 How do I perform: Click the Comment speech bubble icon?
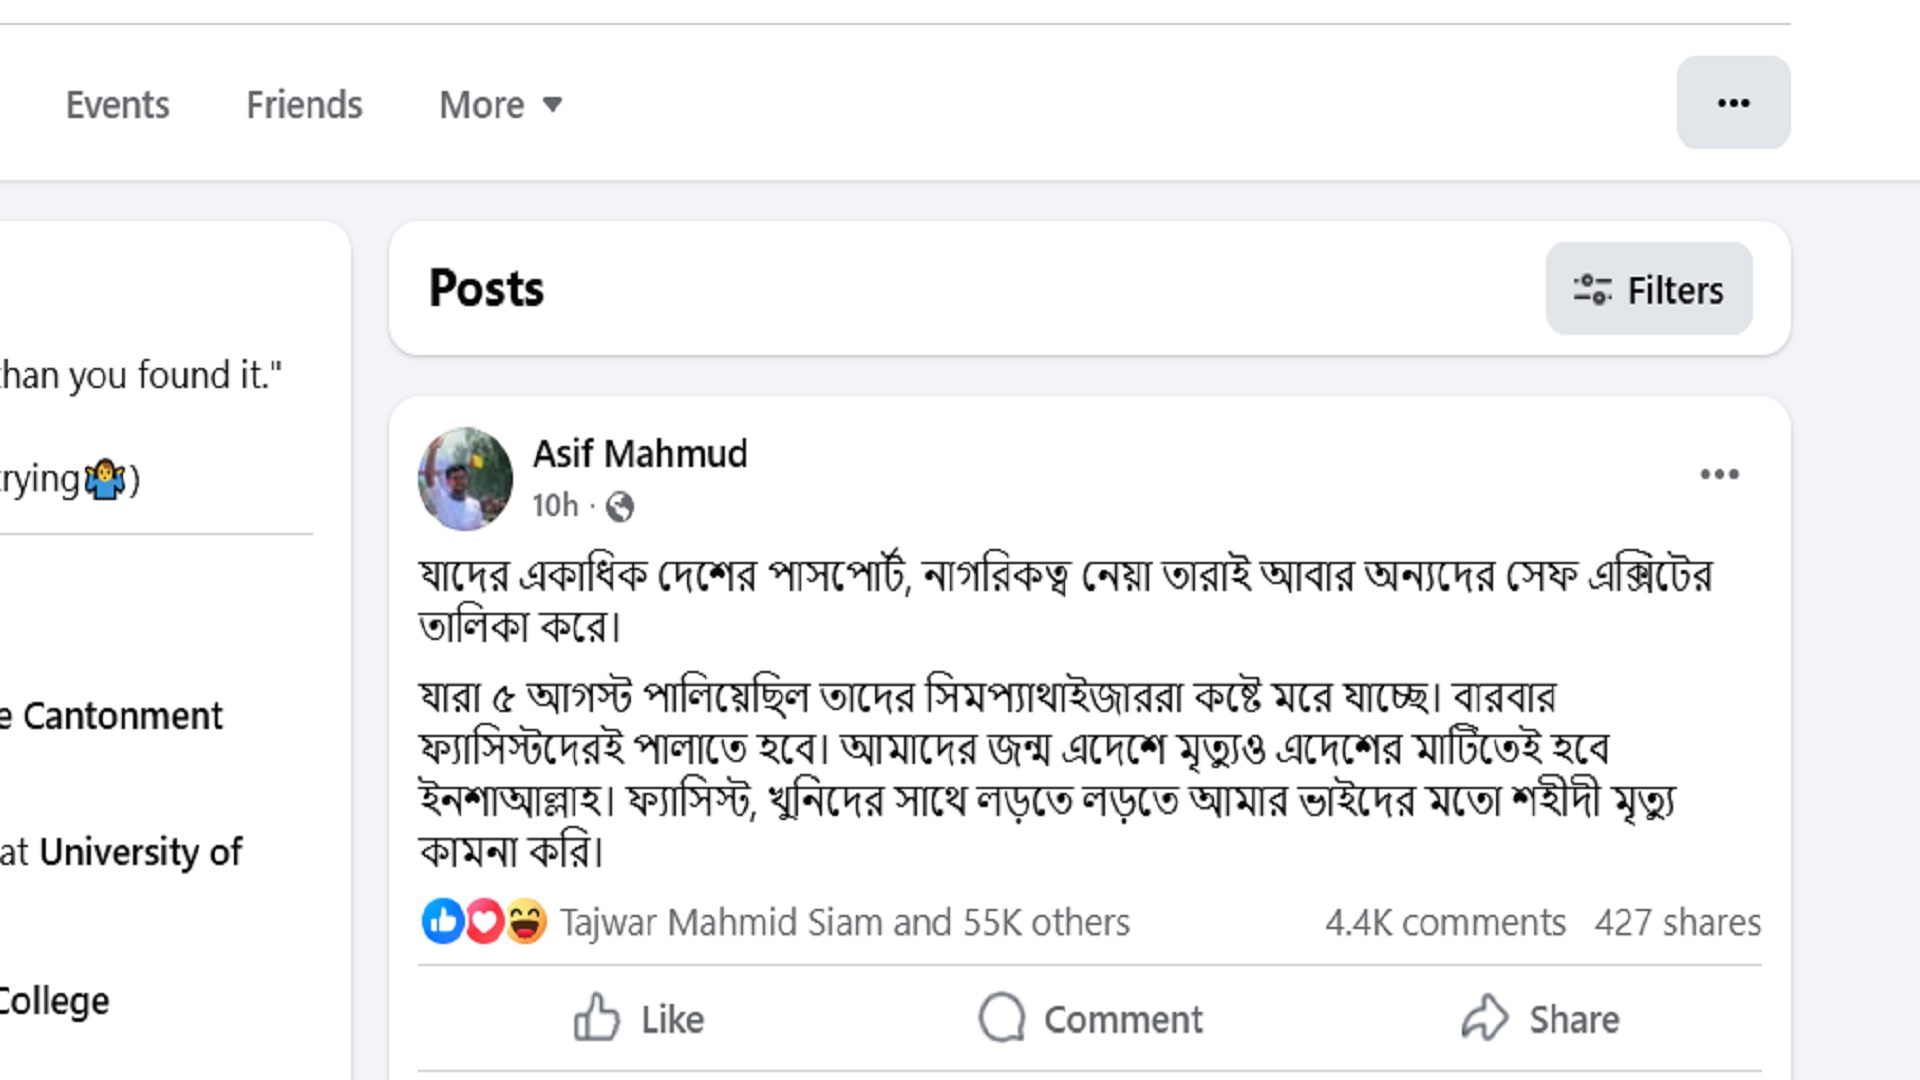pyautogui.click(x=1001, y=1018)
